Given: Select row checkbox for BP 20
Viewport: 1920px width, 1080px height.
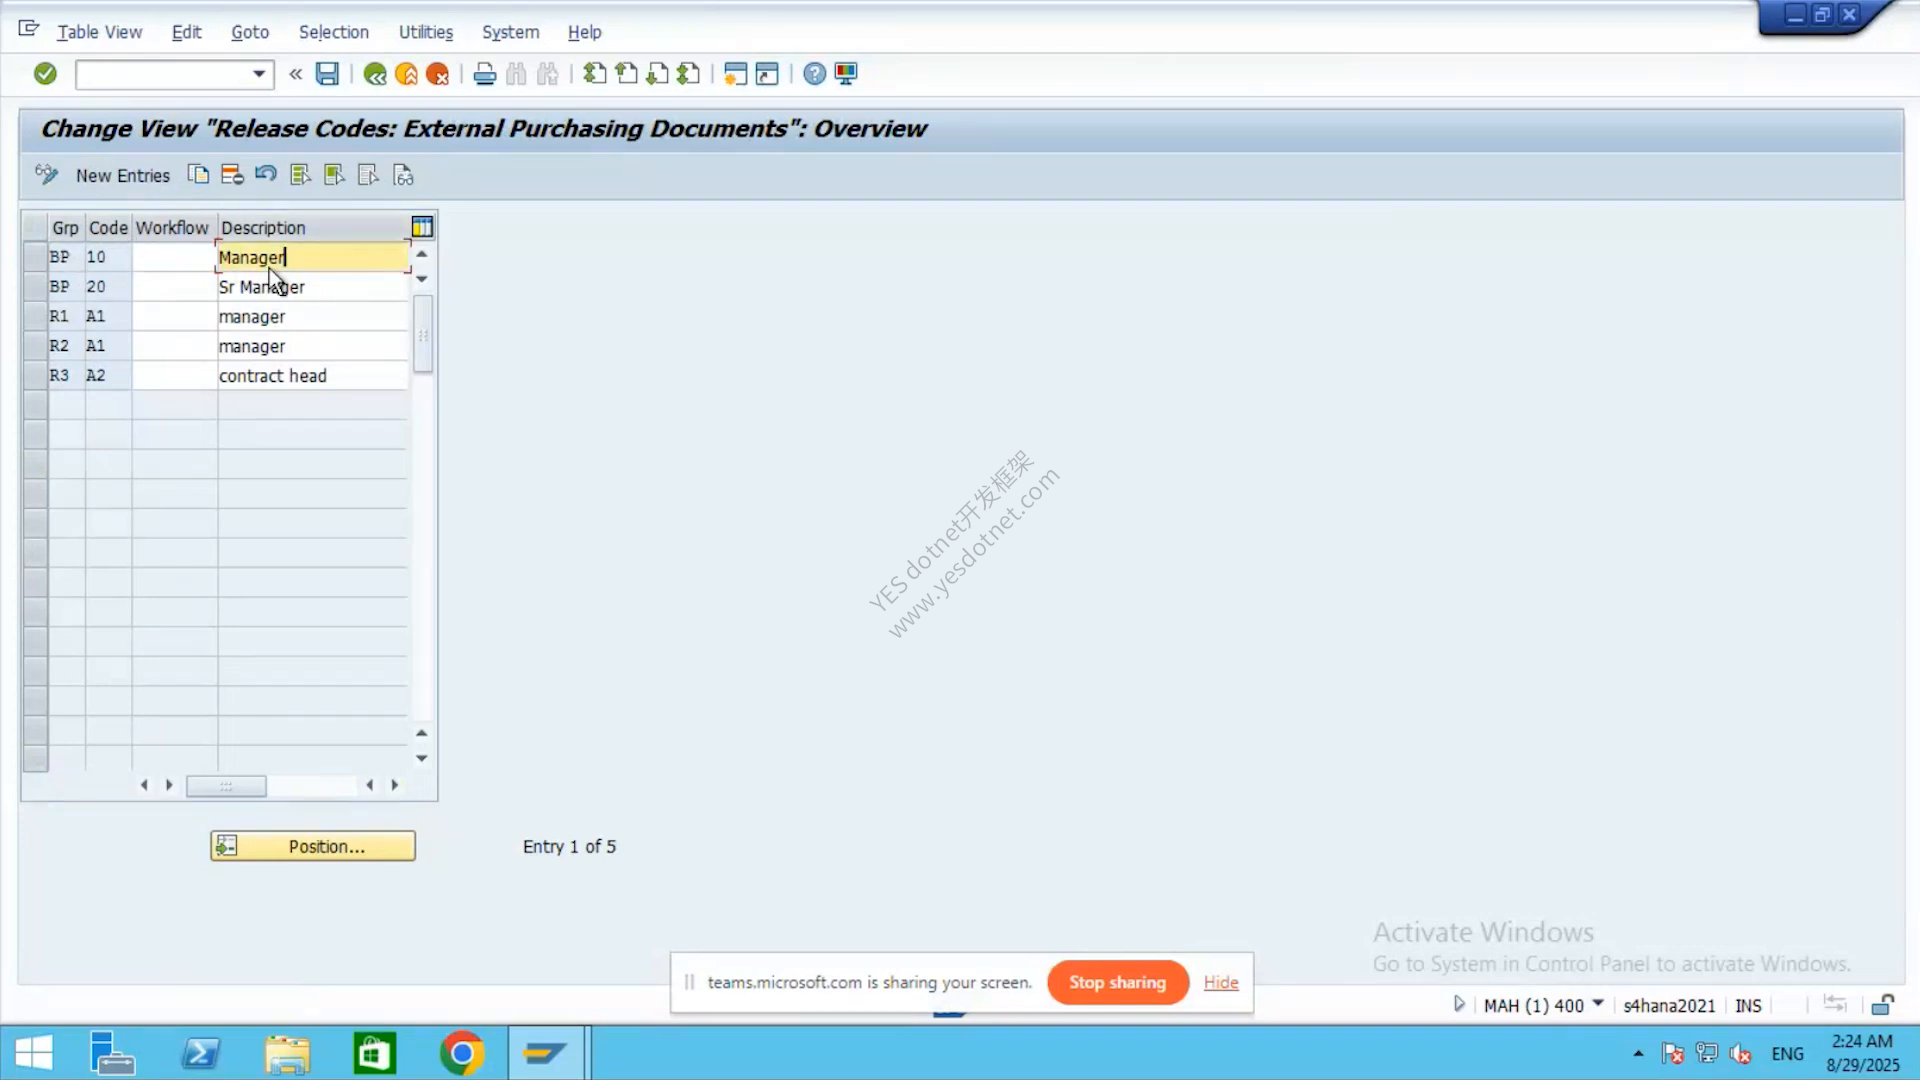Looking at the screenshot, I should (x=35, y=287).
